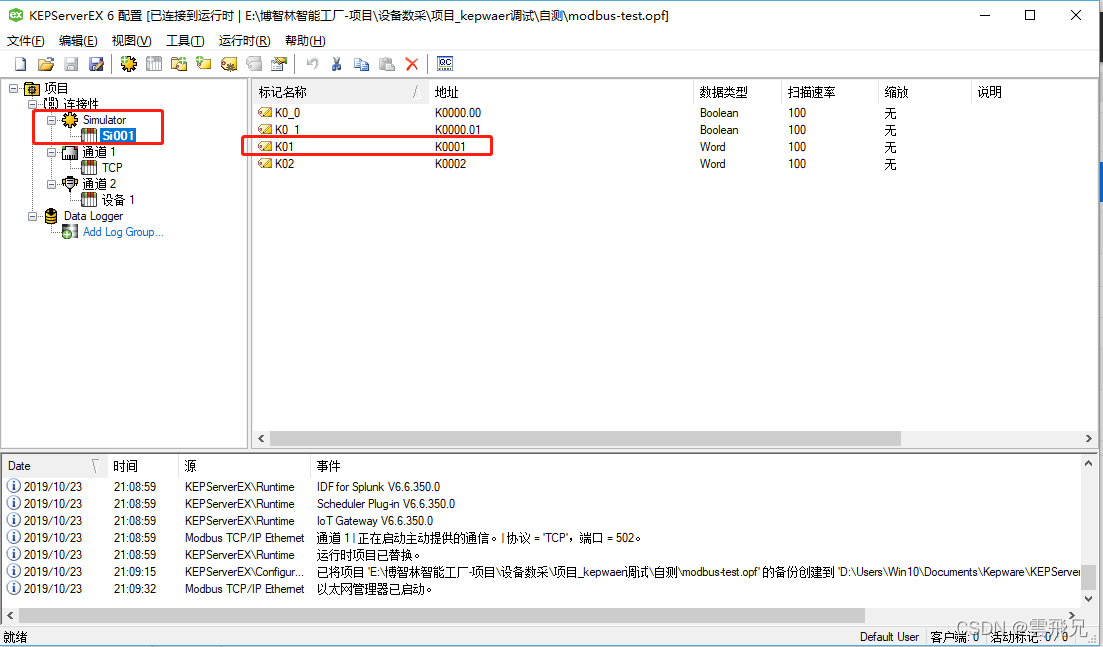Collapse the Data Logger tree node

(x=32, y=216)
